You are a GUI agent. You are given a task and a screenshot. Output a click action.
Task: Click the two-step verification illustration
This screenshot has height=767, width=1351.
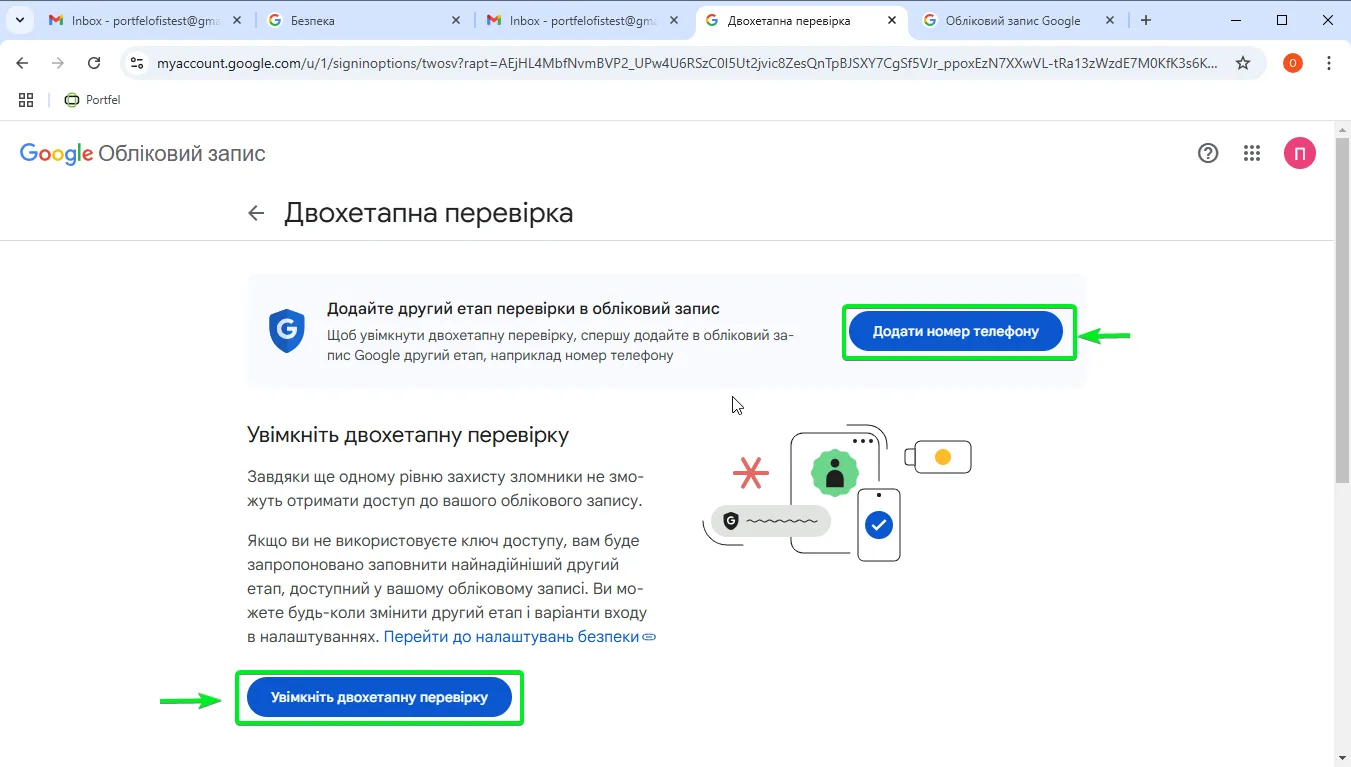tap(838, 492)
